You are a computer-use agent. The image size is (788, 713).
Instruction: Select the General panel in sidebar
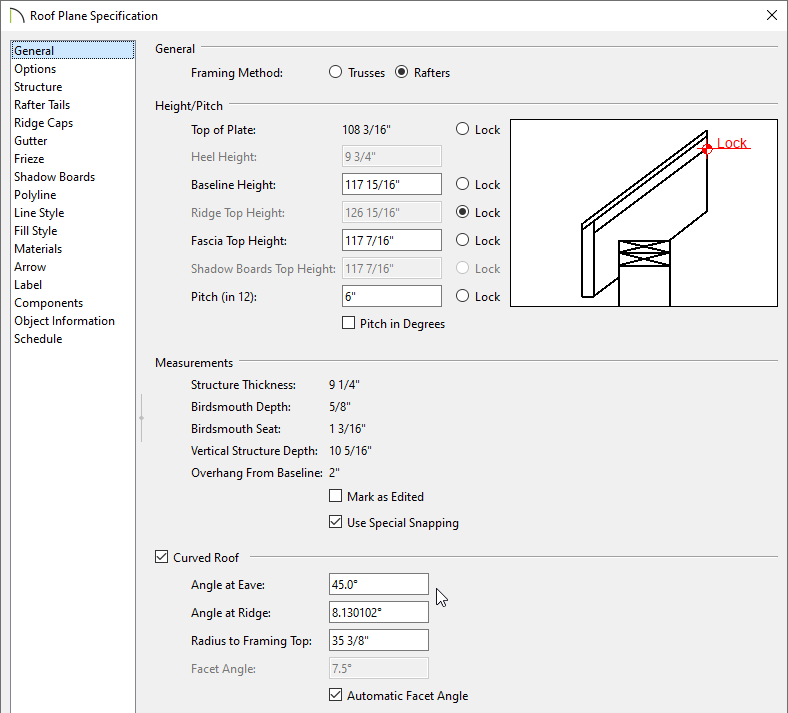click(73, 50)
